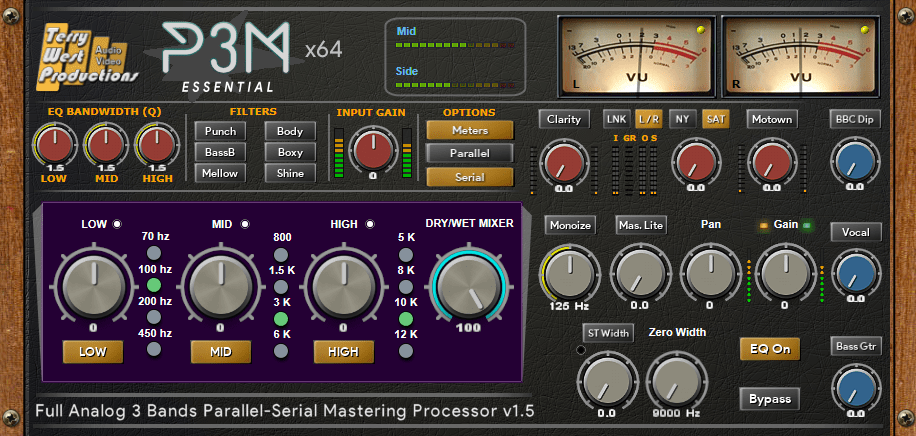
Task: Click the Mas. Lite amount knob
Action: point(640,273)
